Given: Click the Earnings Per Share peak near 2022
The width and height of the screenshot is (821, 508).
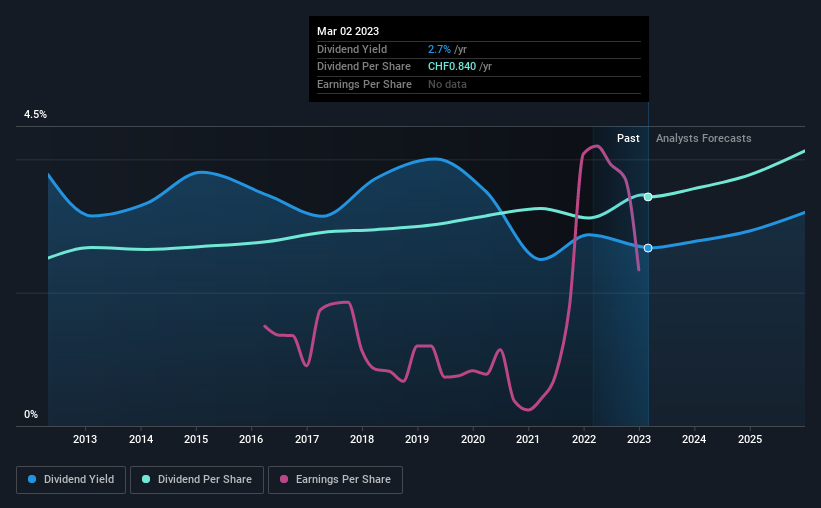Looking at the screenshot, I should pyautogui.click(x=596, y=146).
